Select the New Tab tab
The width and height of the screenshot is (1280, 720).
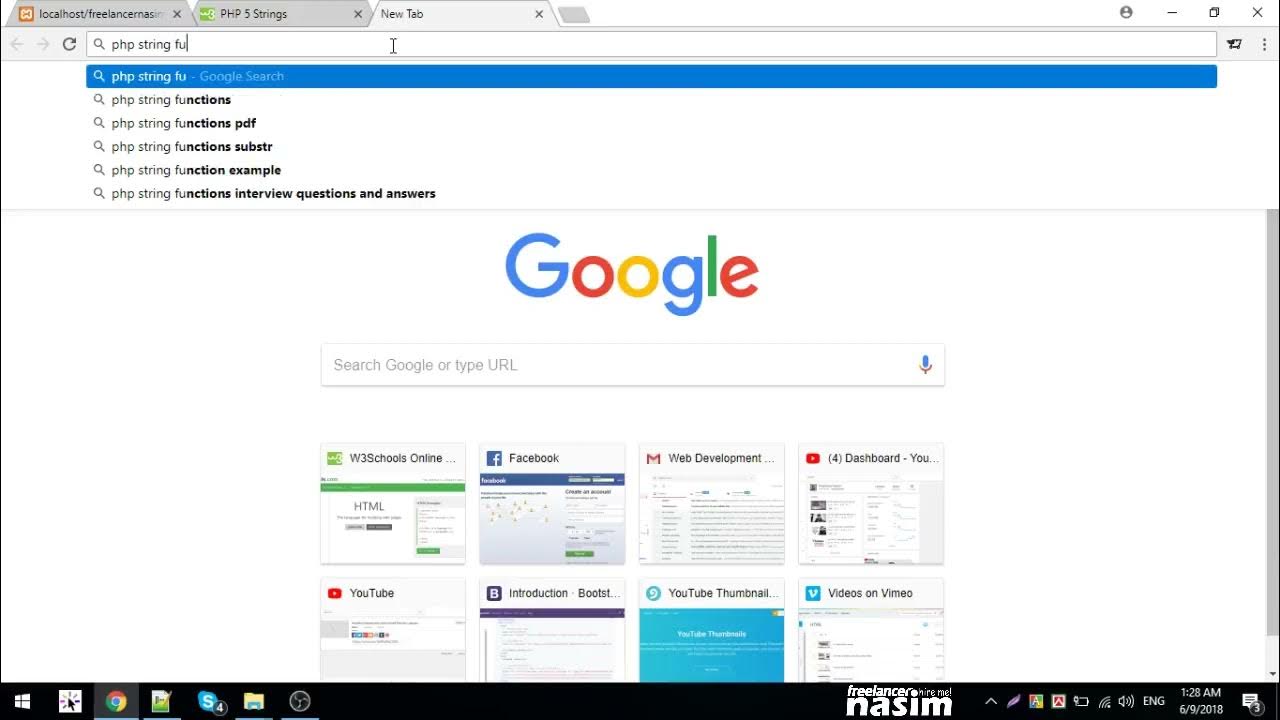tap(462, 14)
